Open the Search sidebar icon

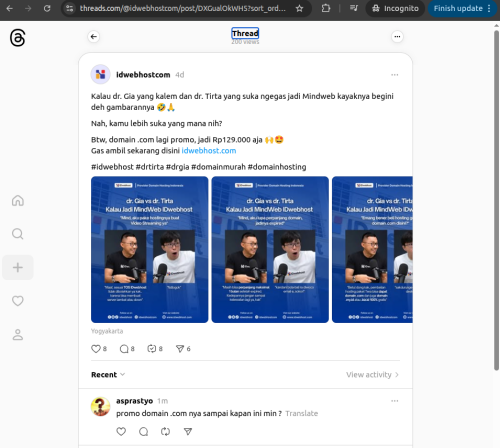click(18, 234)
